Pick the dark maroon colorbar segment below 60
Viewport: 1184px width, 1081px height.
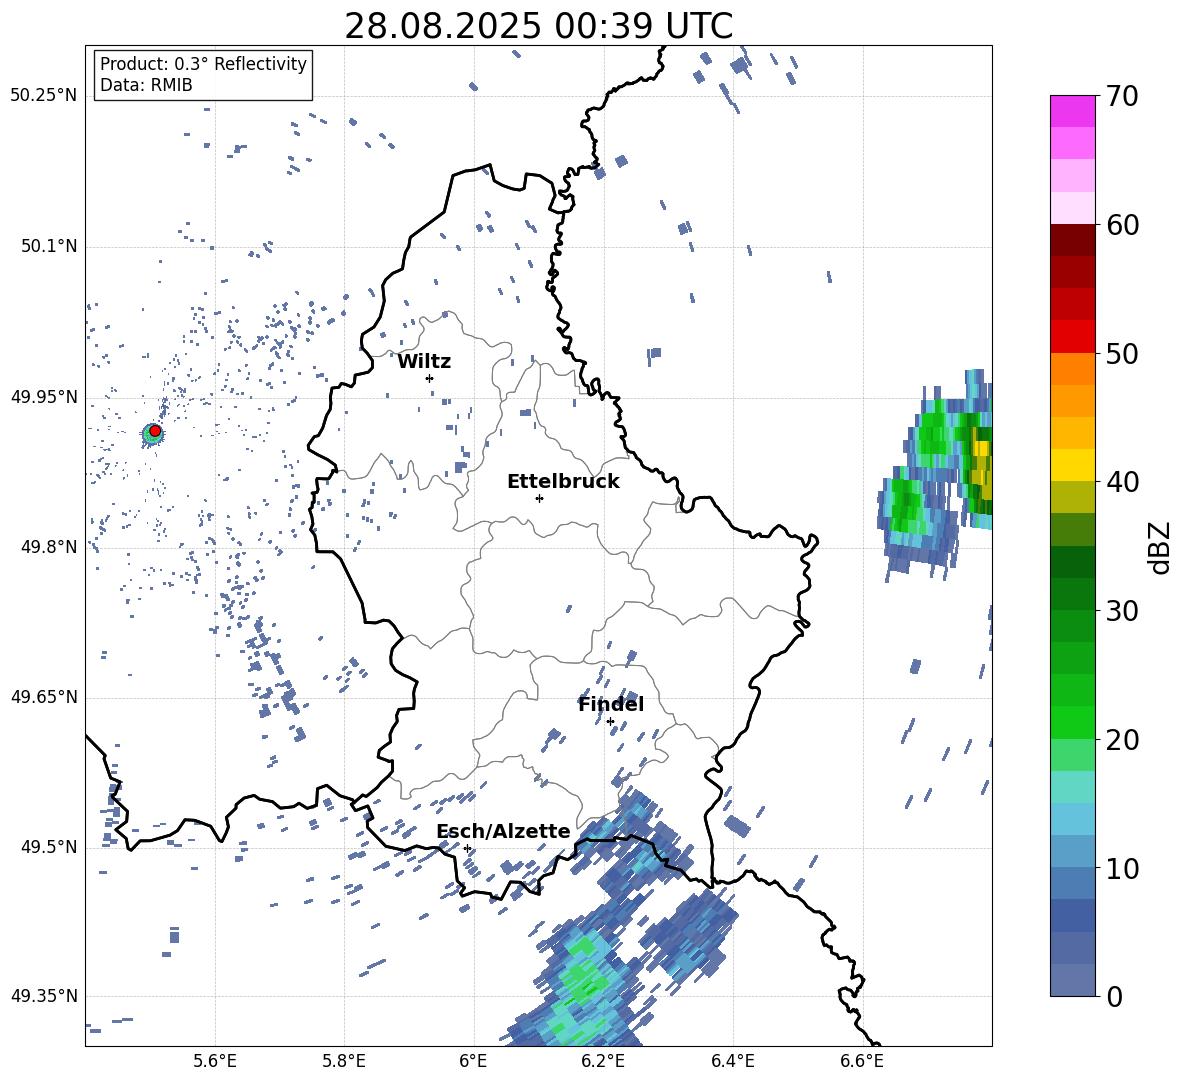tap(1072, 241)
